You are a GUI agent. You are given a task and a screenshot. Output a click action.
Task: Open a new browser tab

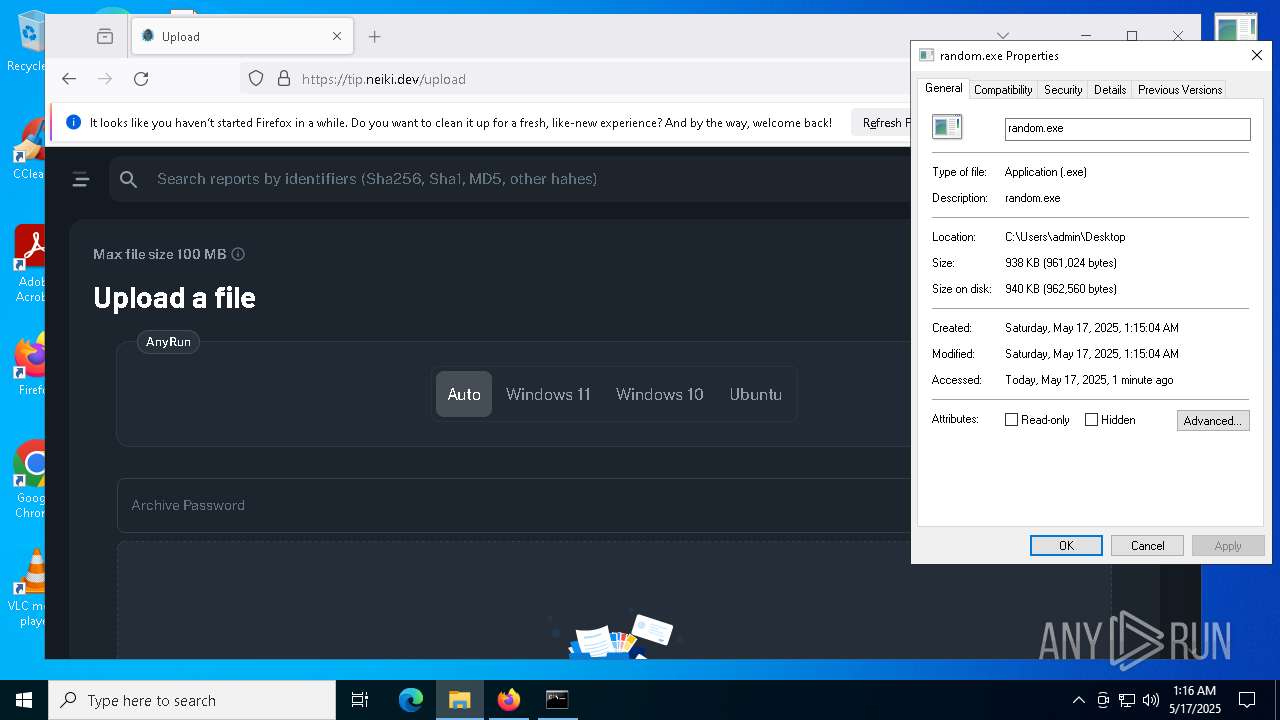coord(375,37)
